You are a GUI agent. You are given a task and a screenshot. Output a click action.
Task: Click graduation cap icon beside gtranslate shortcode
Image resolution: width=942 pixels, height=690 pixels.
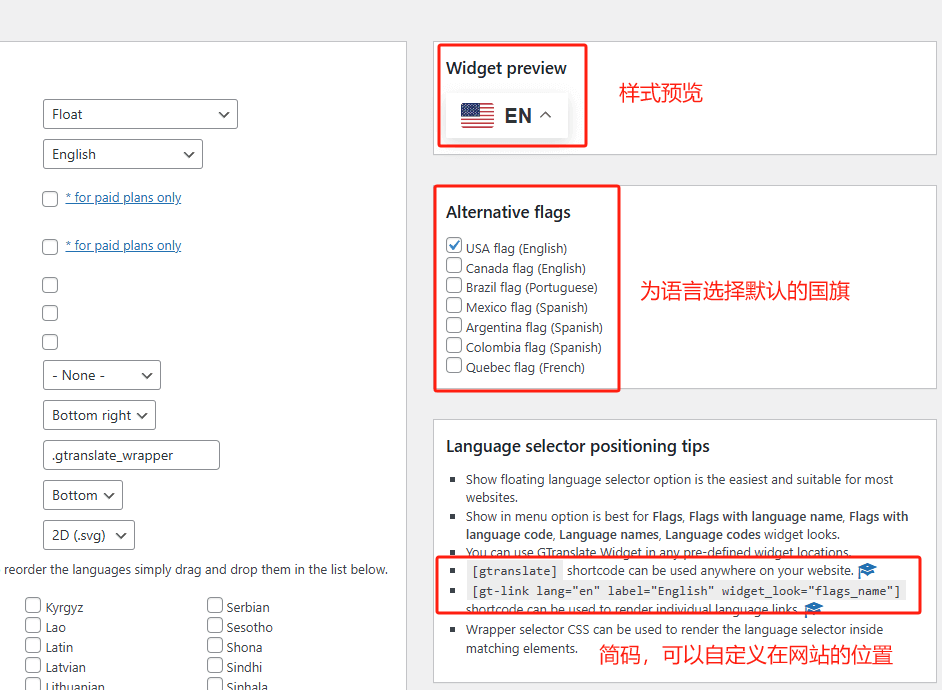pos(867,570)
